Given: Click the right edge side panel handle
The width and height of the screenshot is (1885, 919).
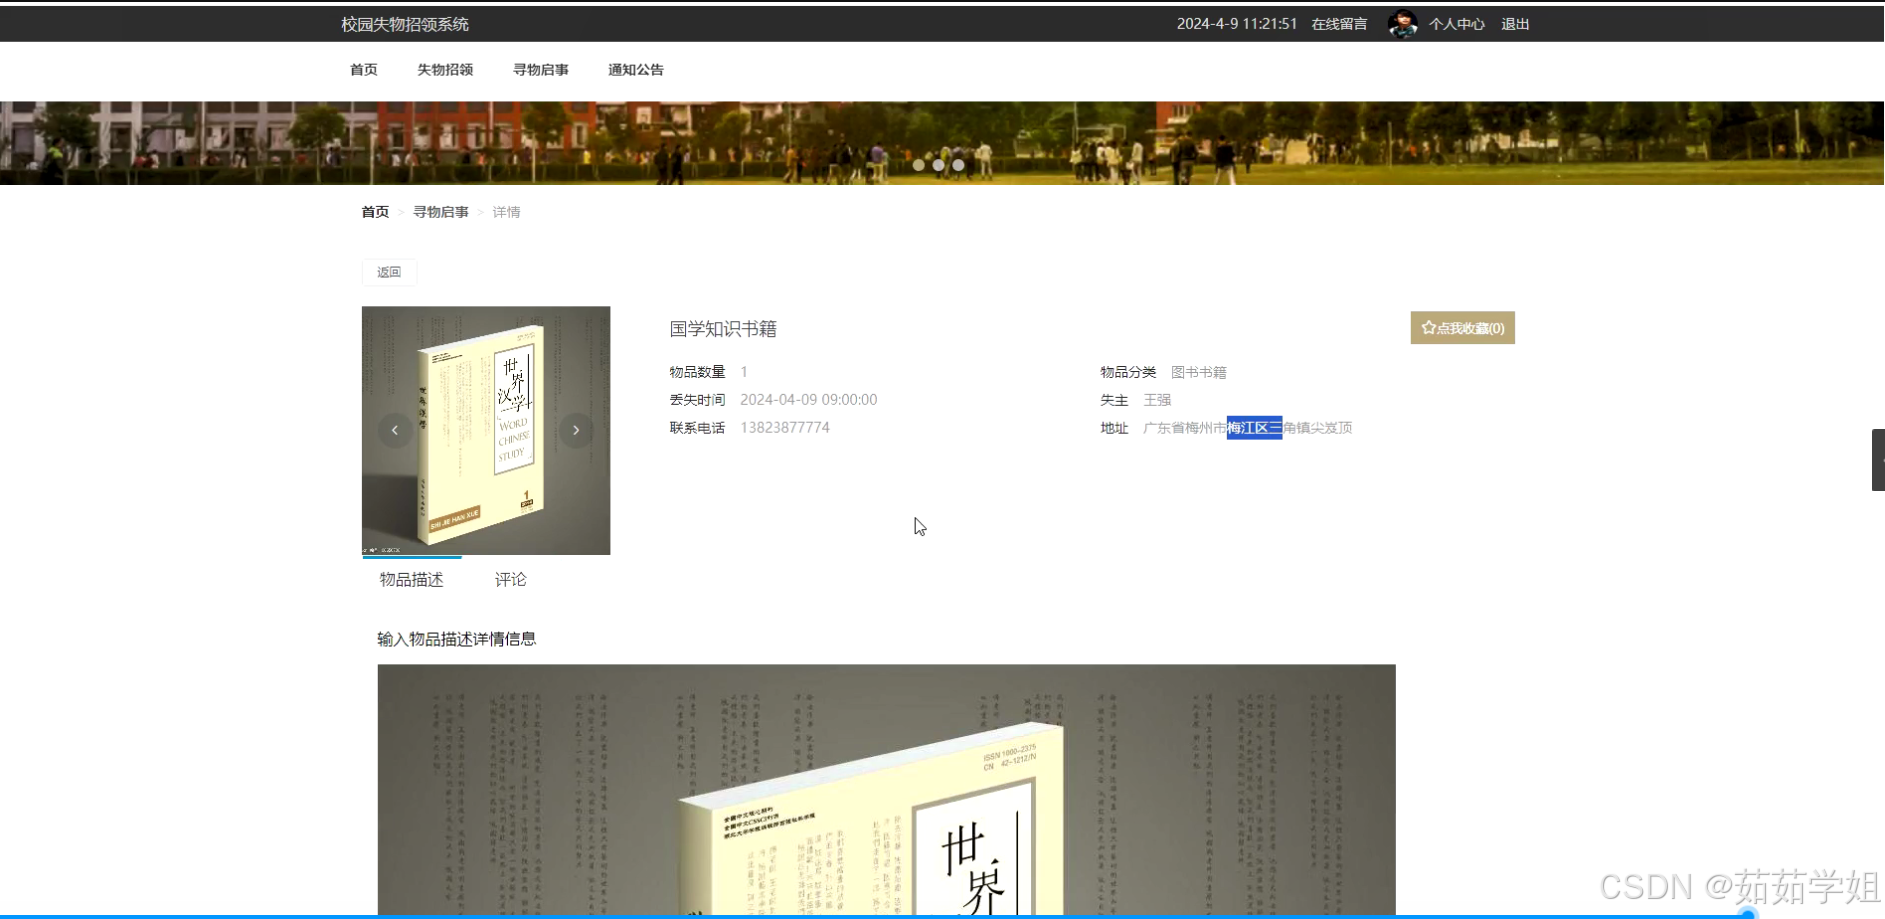Looking at the screenshot, I should tap(1878, 460).
